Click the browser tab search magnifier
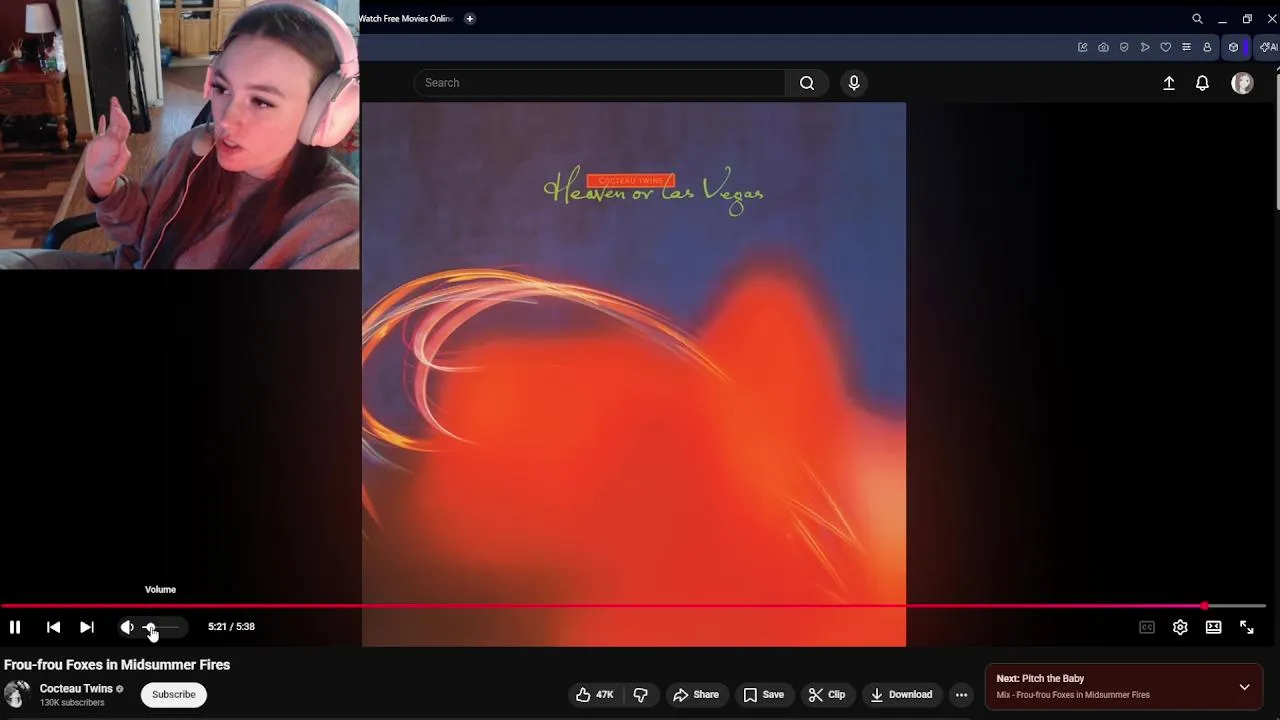Viewport: 1280px width, 720px height. (x=1197, y=19)
